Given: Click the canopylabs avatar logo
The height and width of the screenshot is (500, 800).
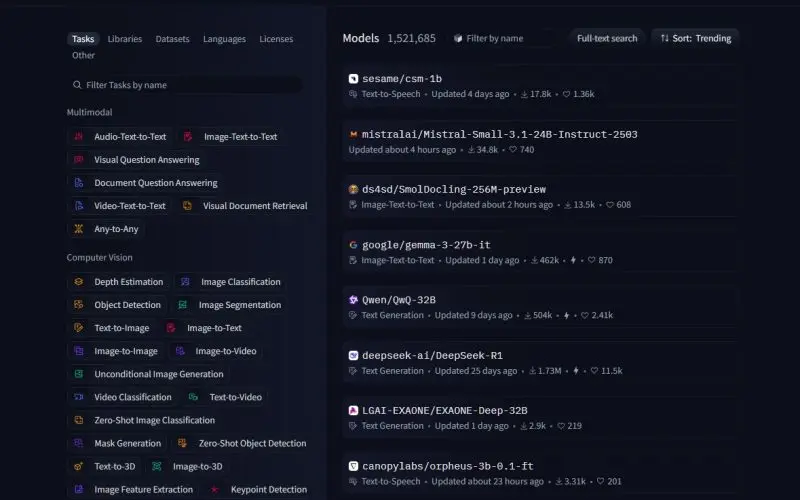Looking at the screenshot, I should [x=353, y=466].
